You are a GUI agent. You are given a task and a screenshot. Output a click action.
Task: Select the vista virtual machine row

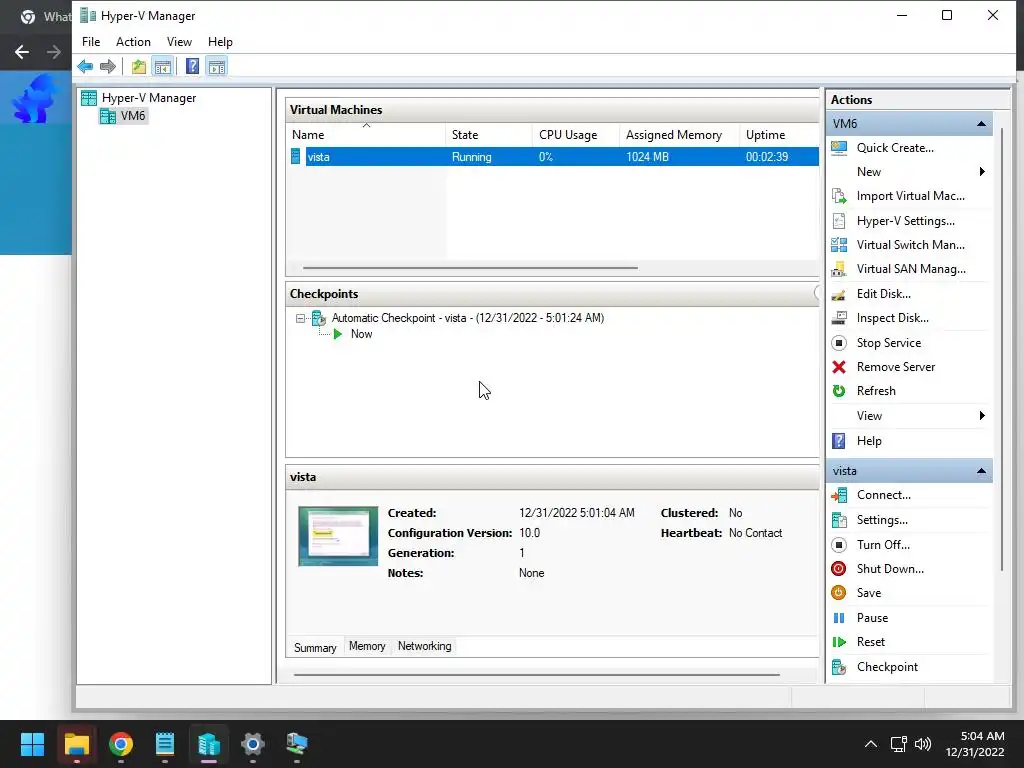pyautogui.click(x=554, y=157)
